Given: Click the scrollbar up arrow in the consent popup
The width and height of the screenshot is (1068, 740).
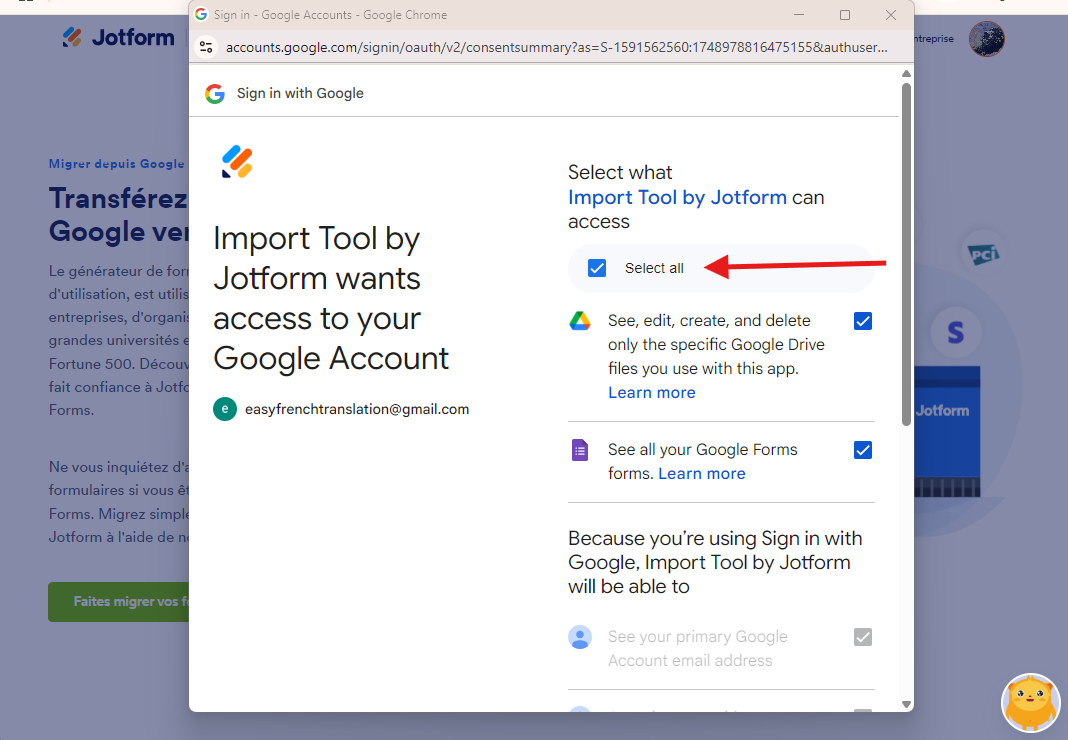Looking at the screenshot, I should click(x=906, y=74).
